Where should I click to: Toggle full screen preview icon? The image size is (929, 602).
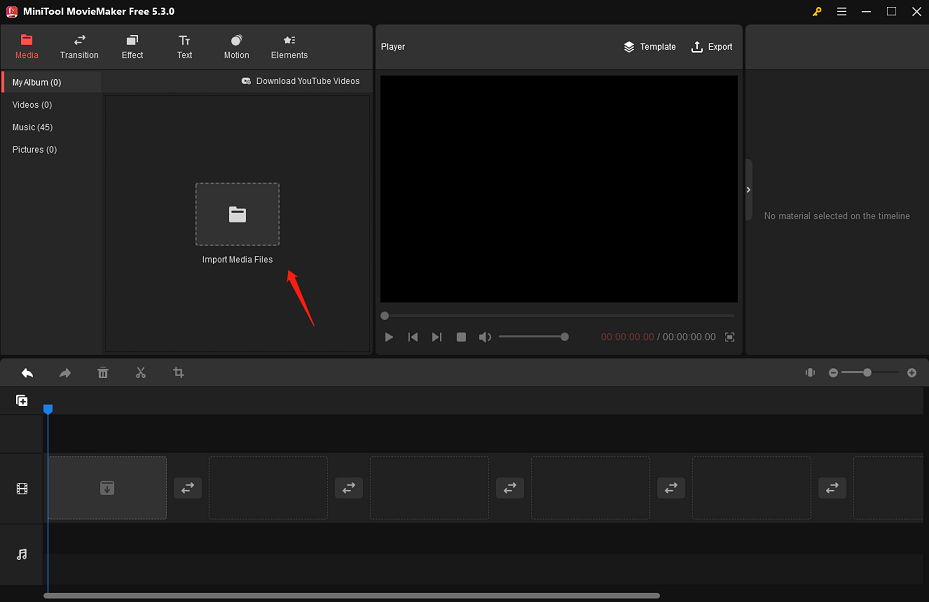point(730,337)
